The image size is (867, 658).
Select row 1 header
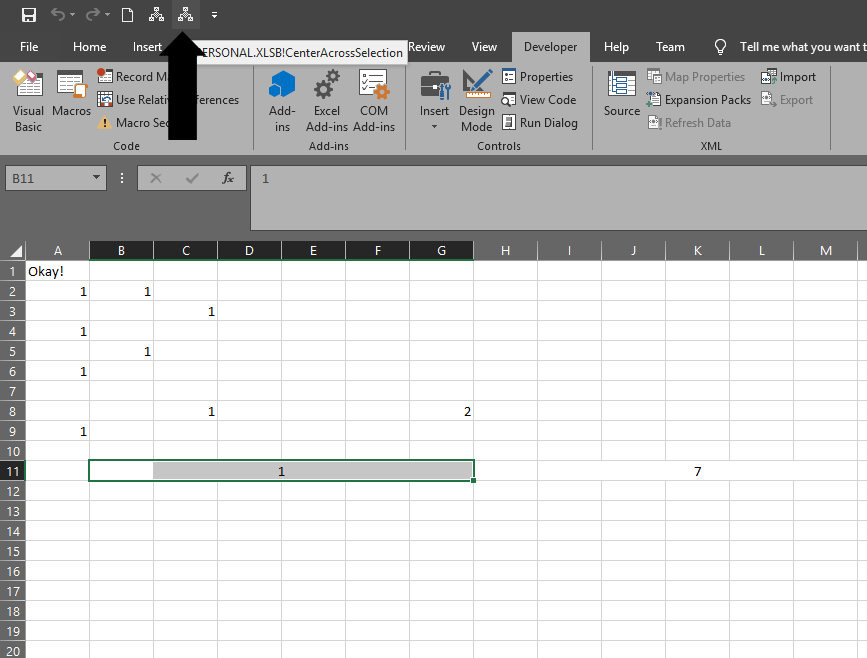(x=13, y=271)
